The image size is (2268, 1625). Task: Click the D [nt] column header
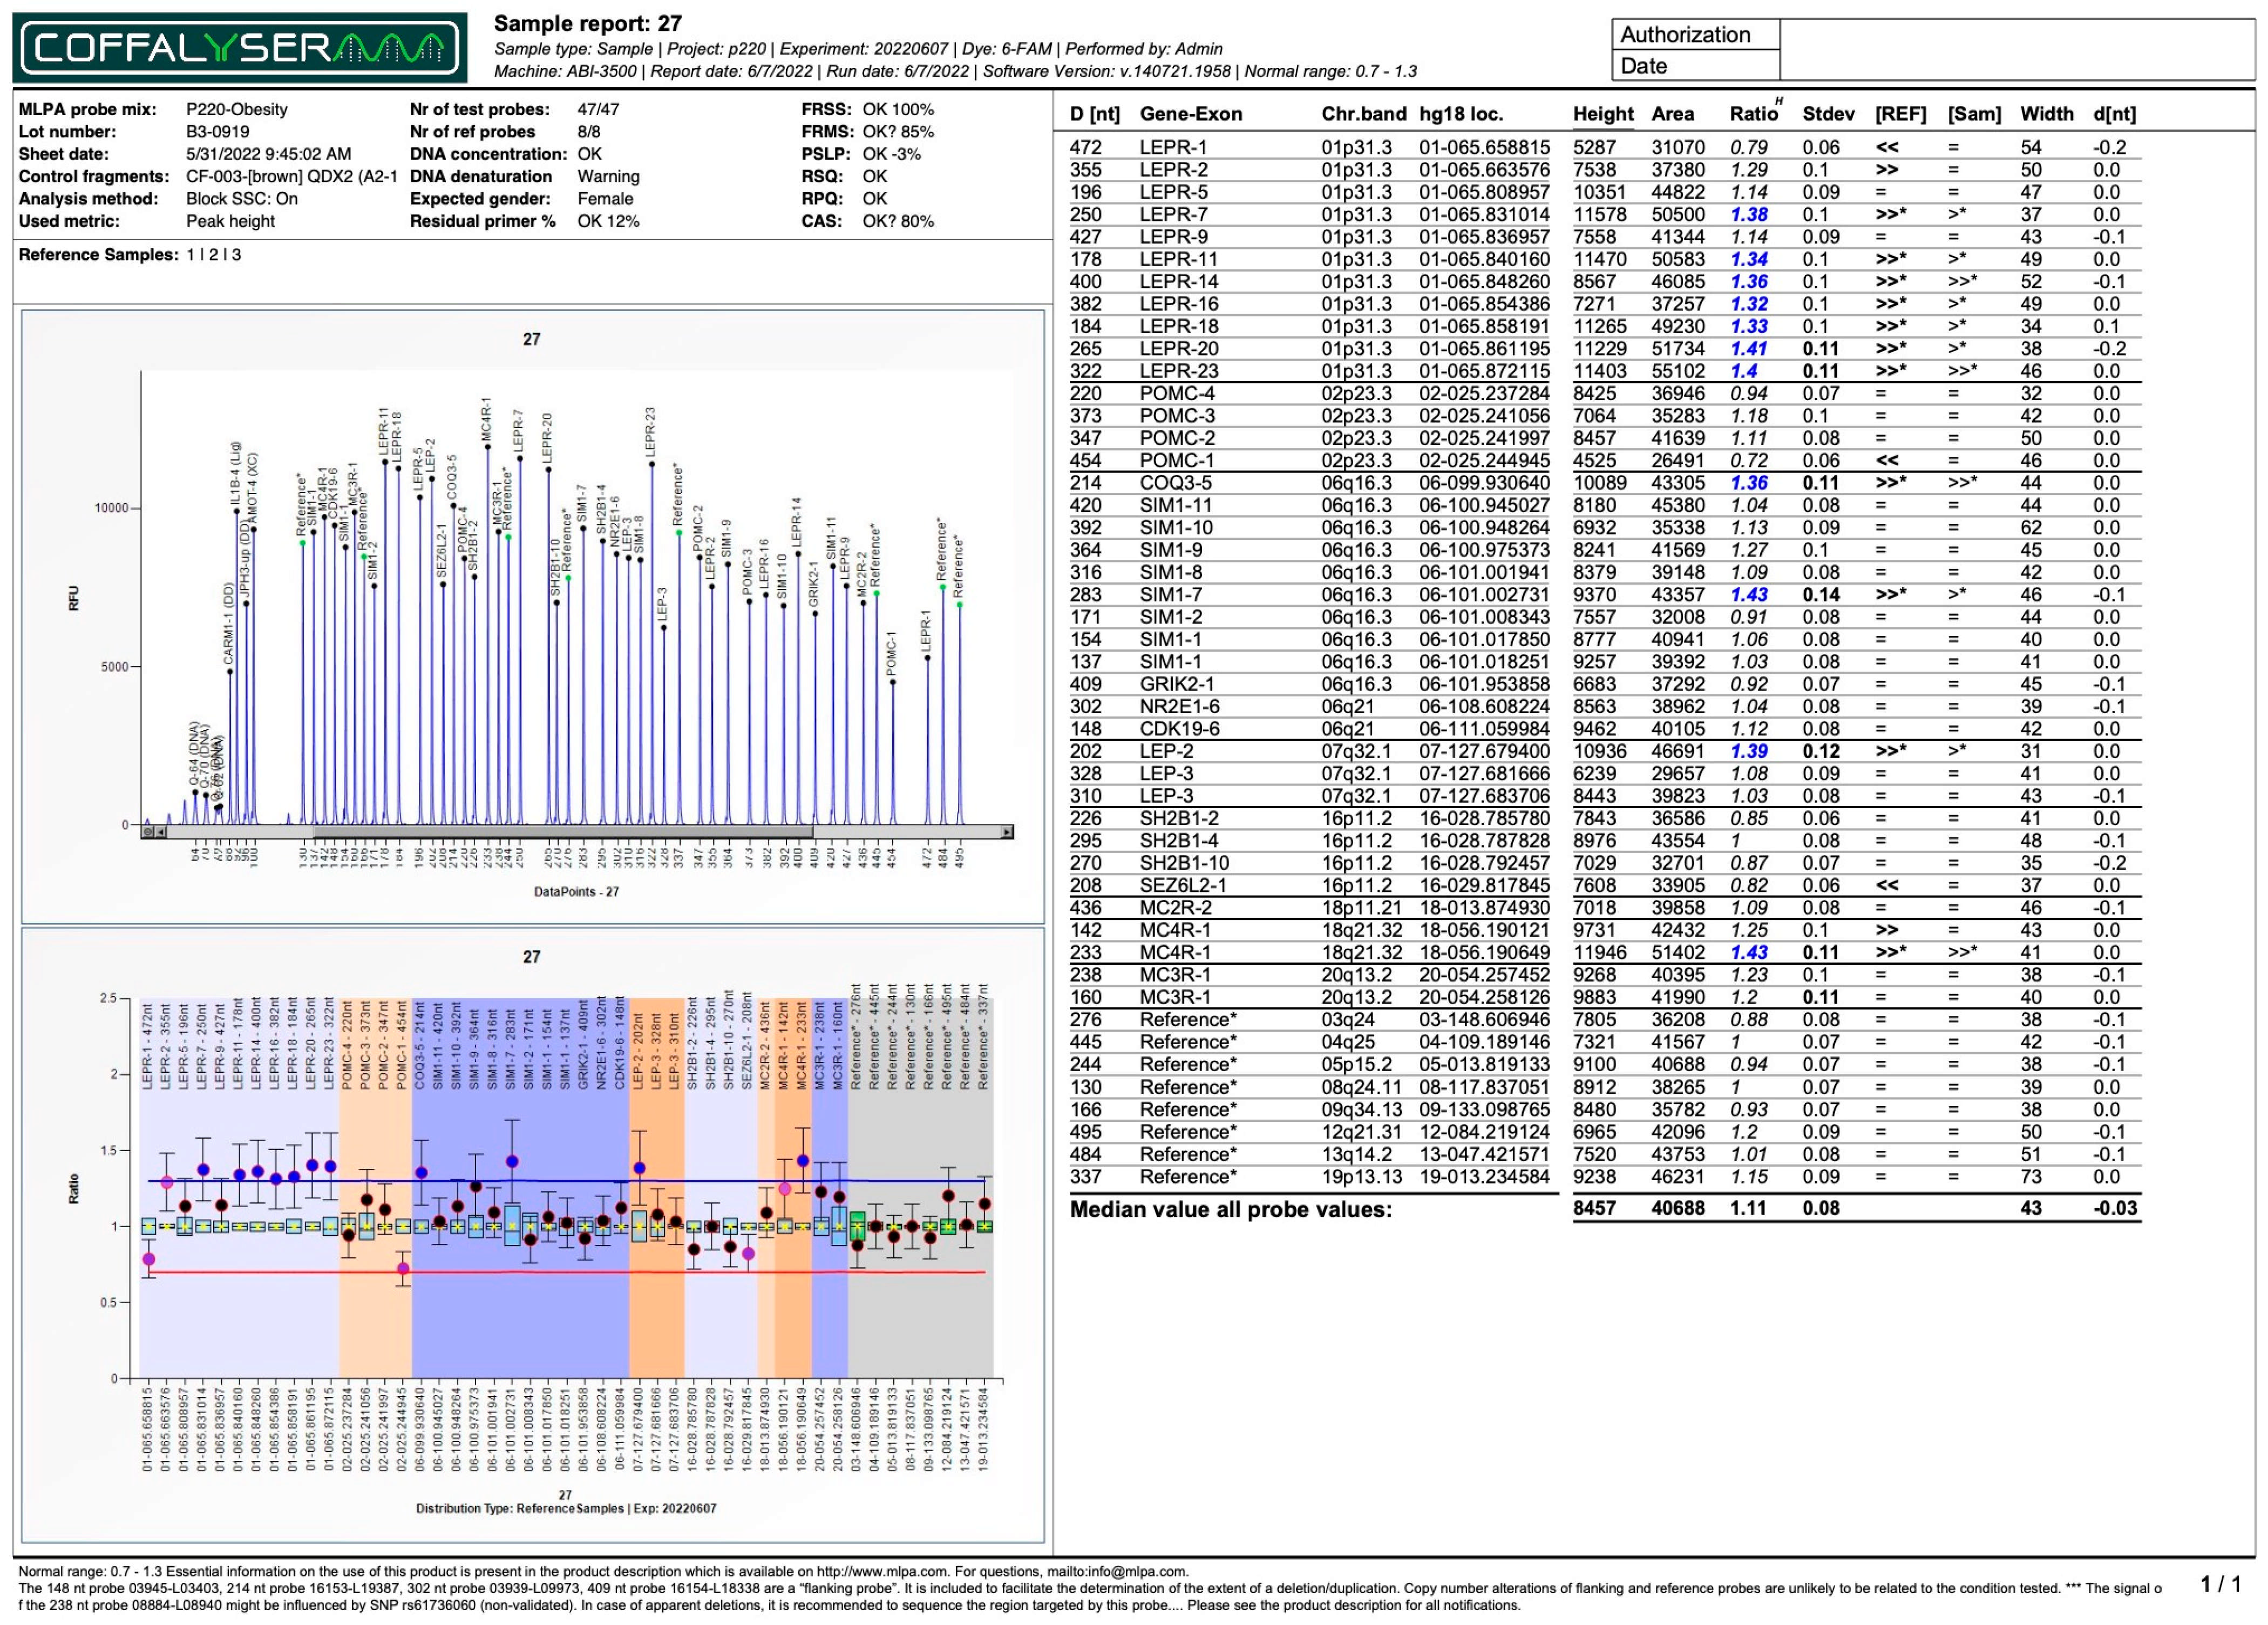click(1094, 114)
